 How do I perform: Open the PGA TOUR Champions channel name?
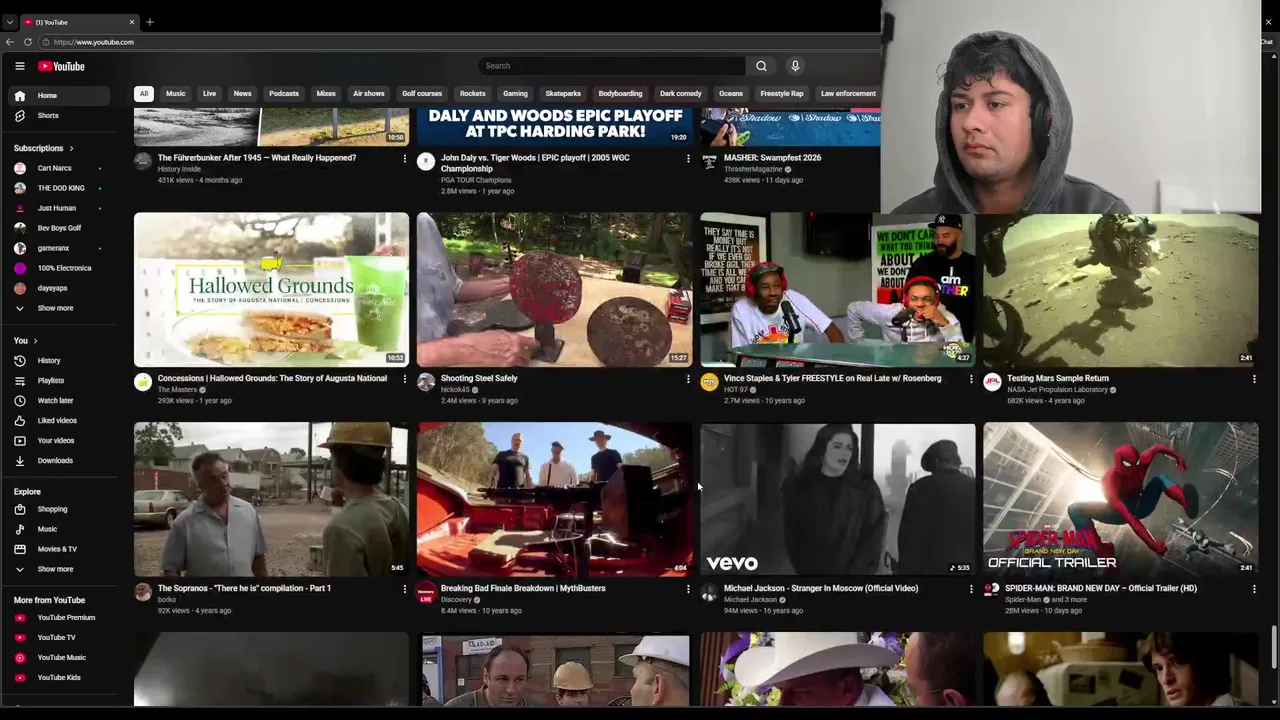pos(476,180)
